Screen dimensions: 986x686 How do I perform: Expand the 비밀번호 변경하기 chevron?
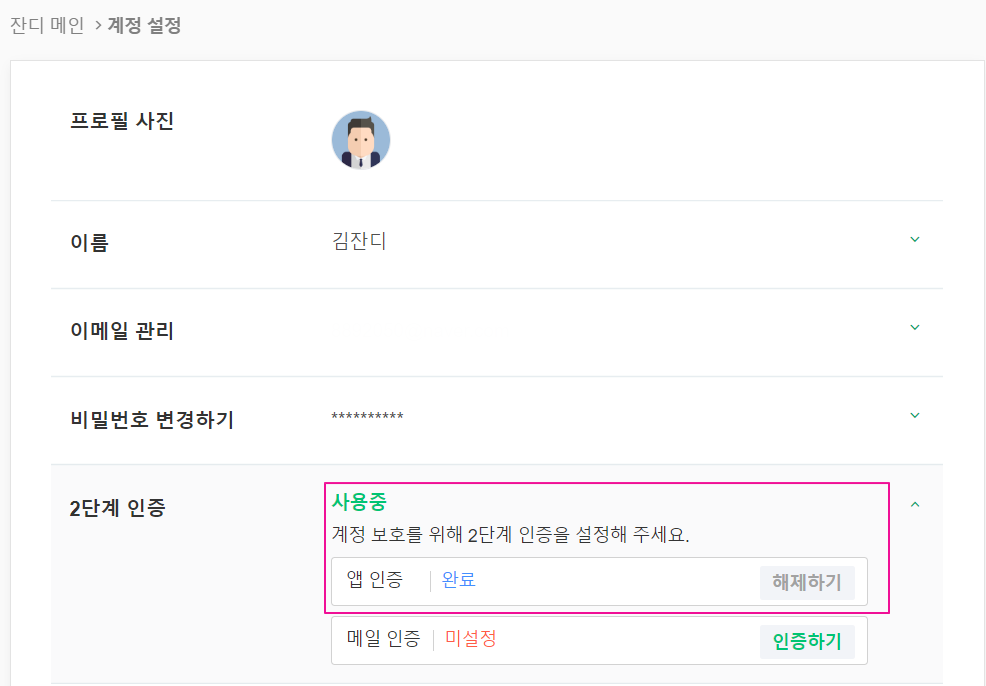click(x=914, y=415)
